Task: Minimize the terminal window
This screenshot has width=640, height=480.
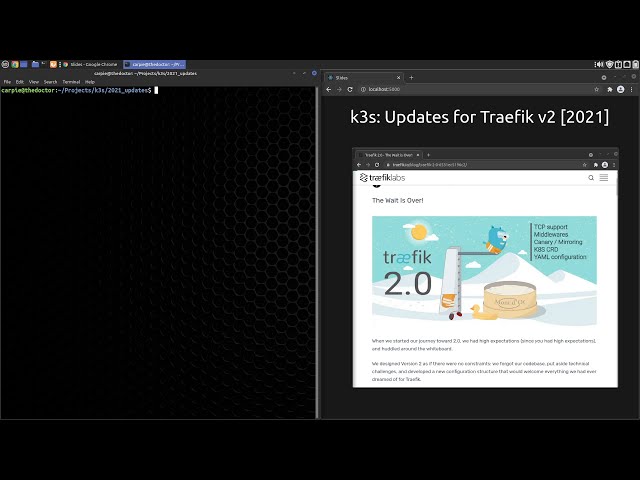Action: click(x=294, y=73)
